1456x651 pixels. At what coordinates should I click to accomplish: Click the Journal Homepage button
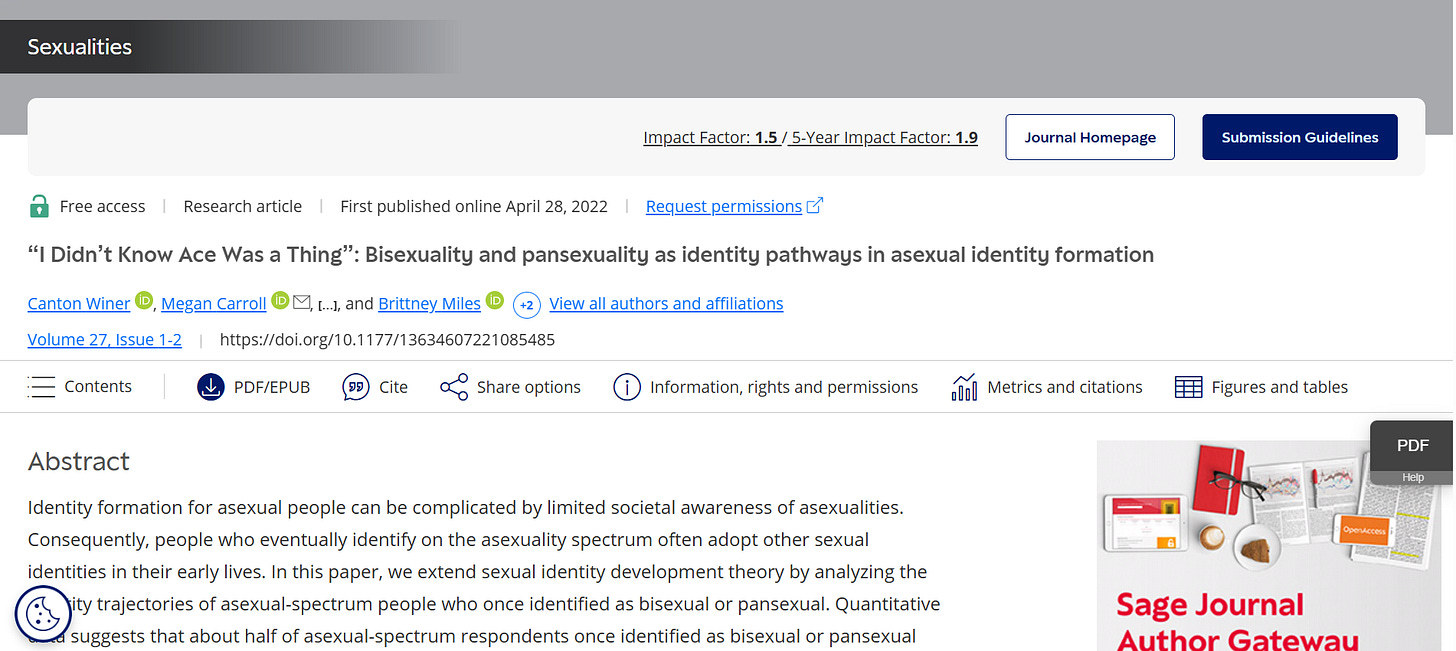tap(1089, 137)
